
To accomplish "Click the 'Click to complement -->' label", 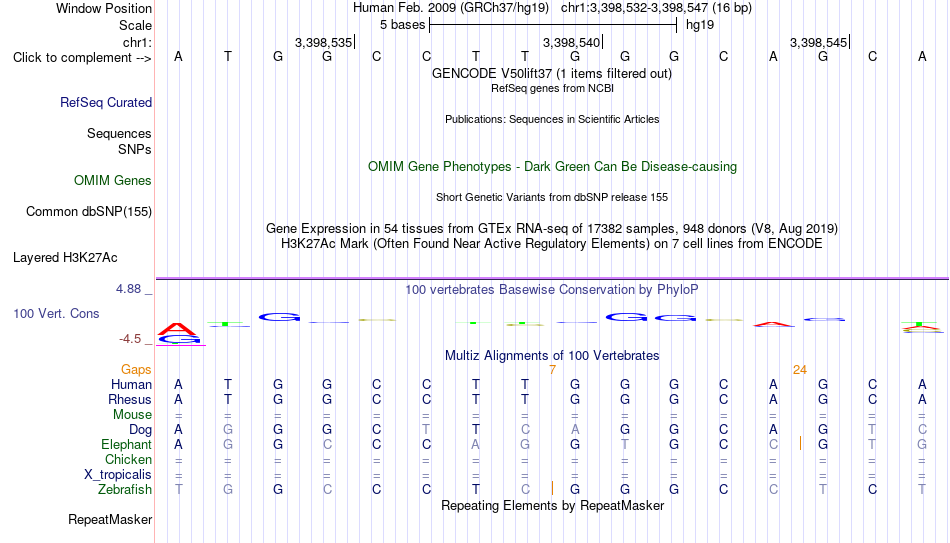I will pos(82,58).
